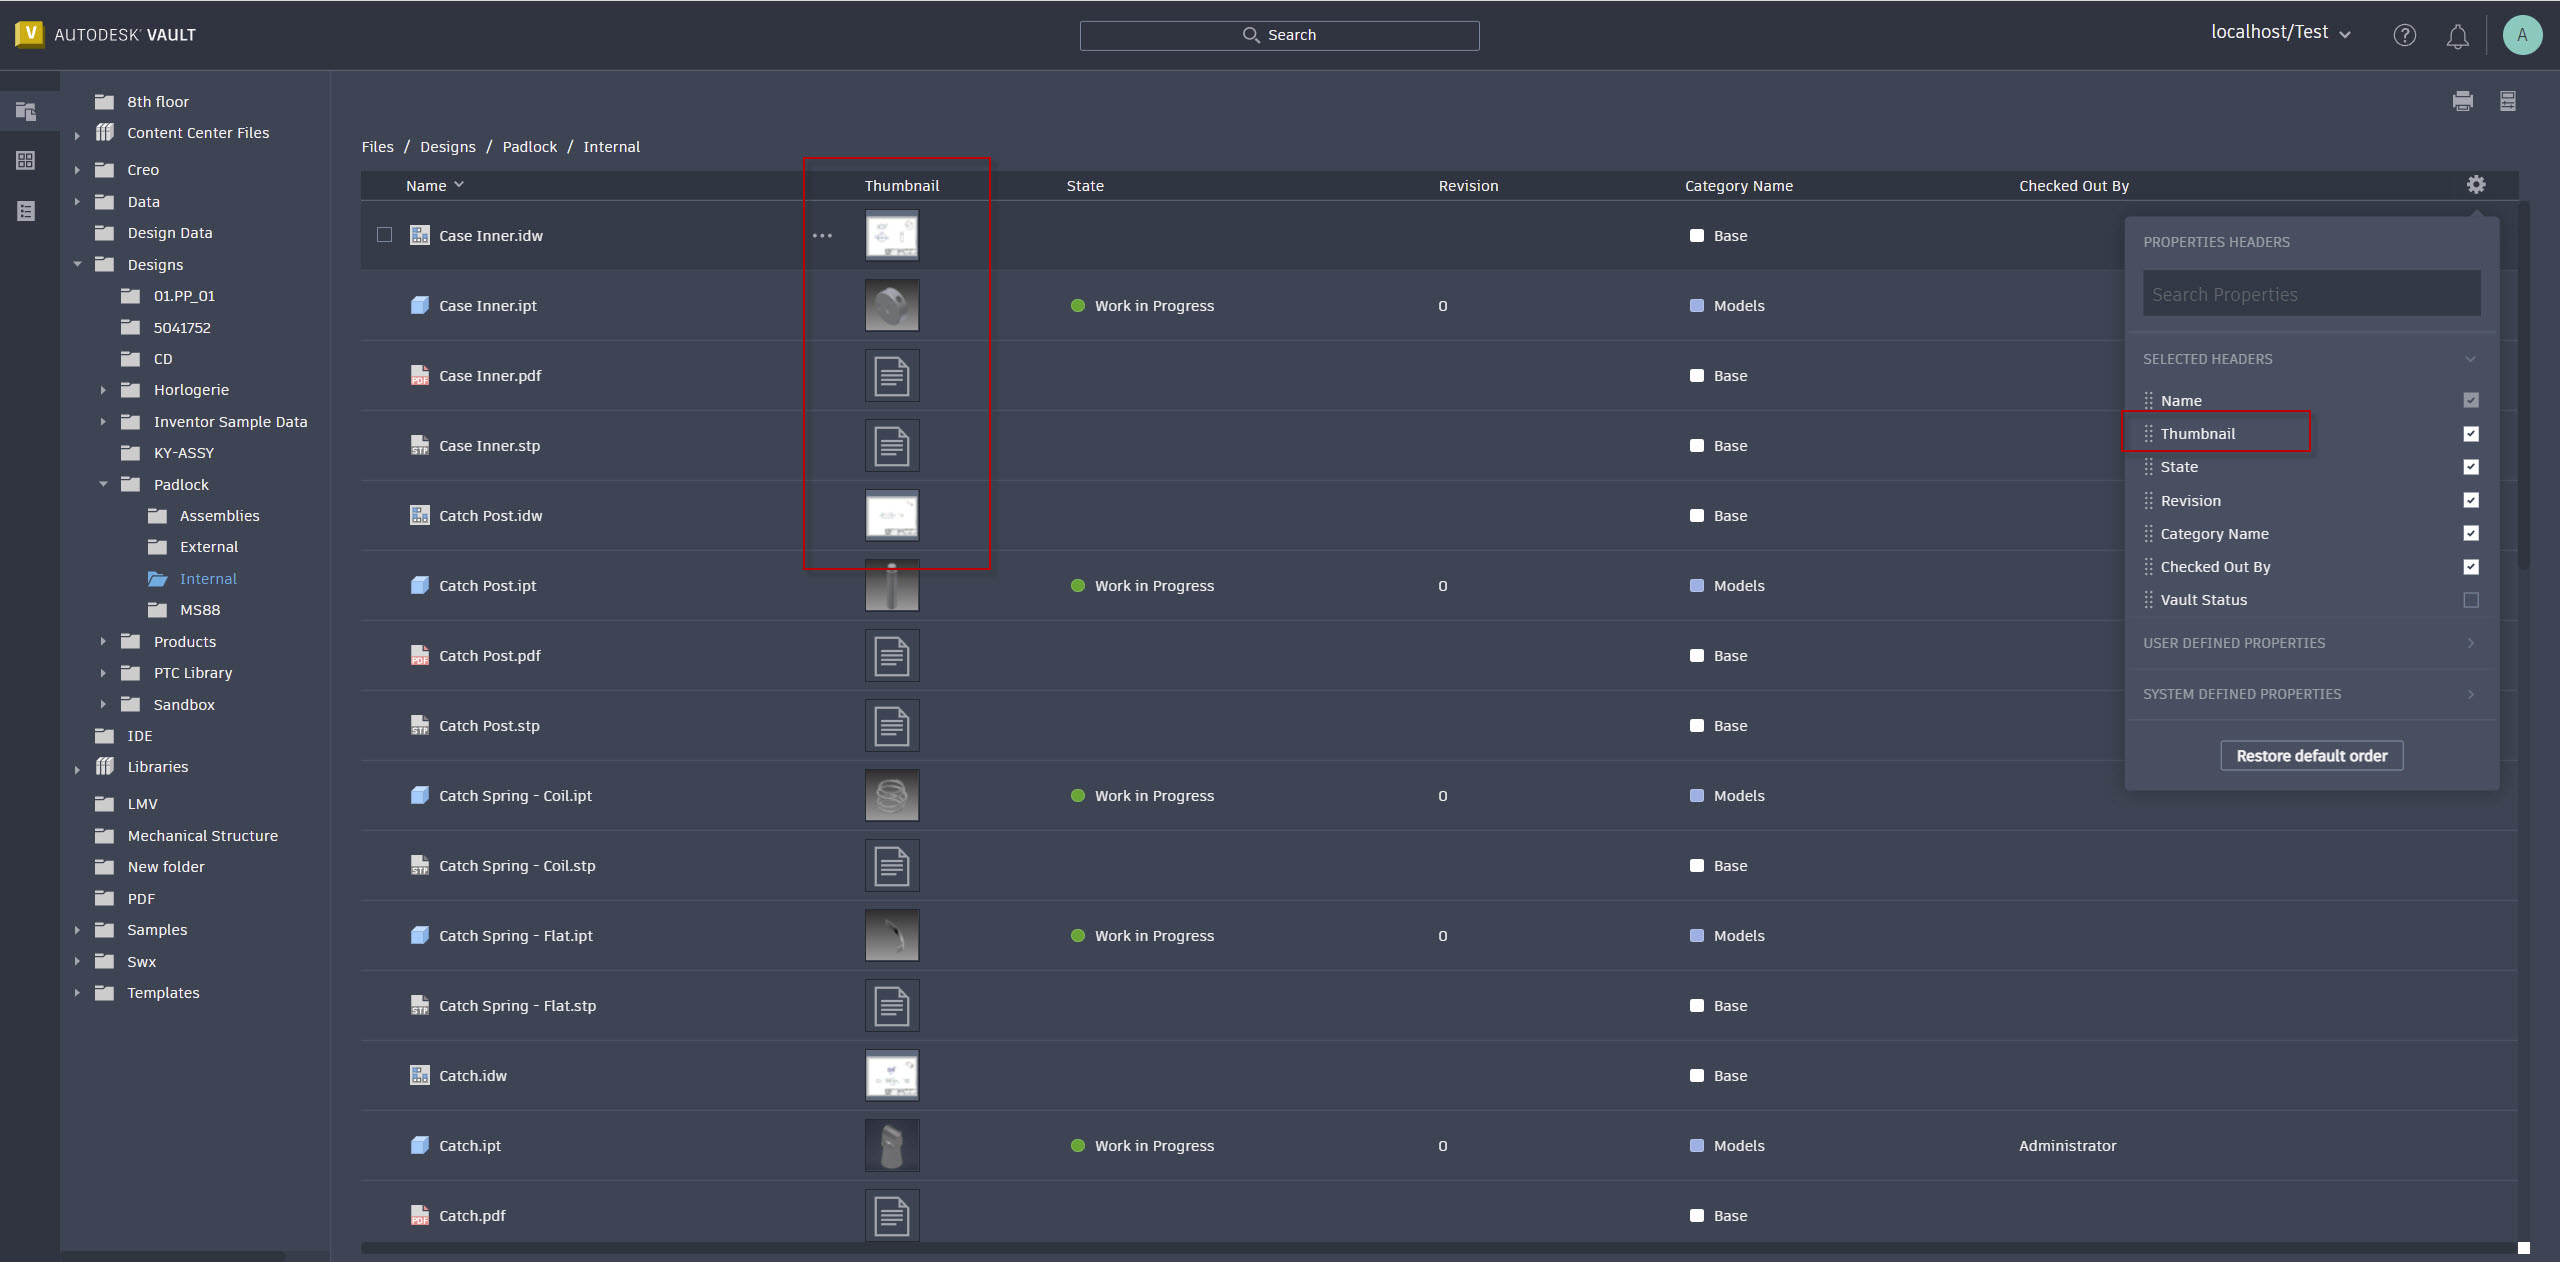Click the Restore default order button

[2310, 755]
